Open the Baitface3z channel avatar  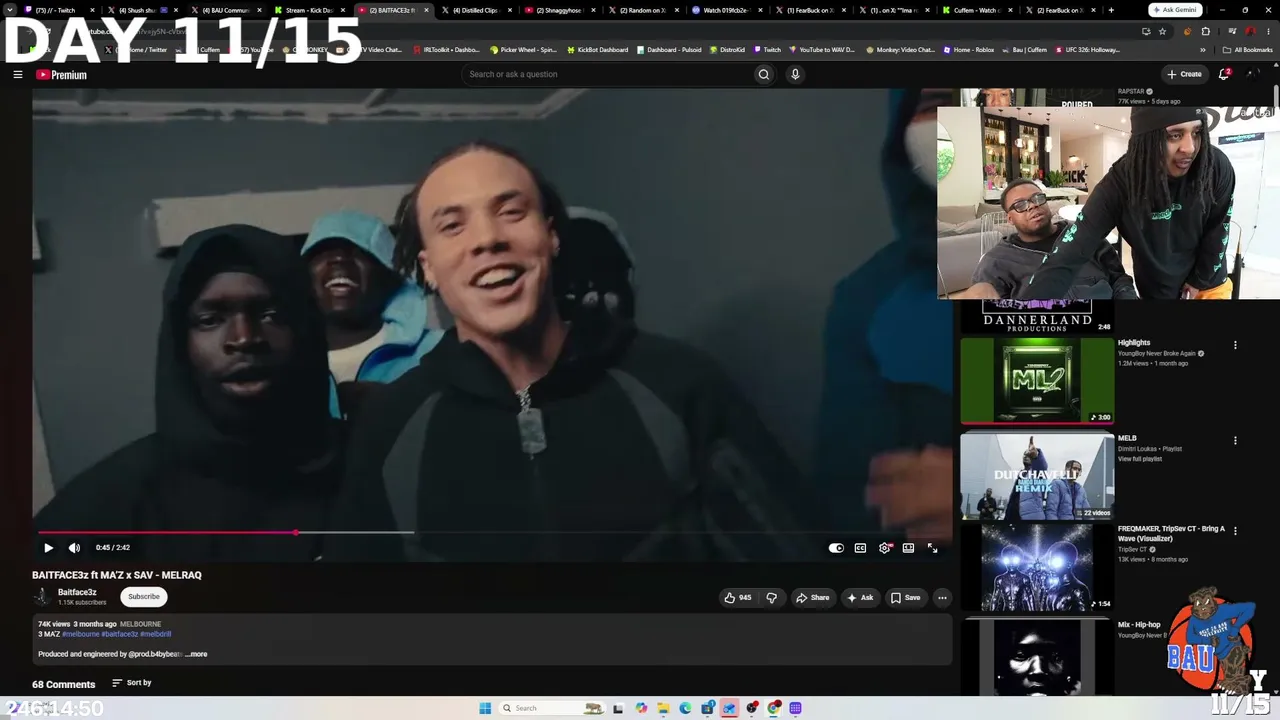tap(42, 597)
